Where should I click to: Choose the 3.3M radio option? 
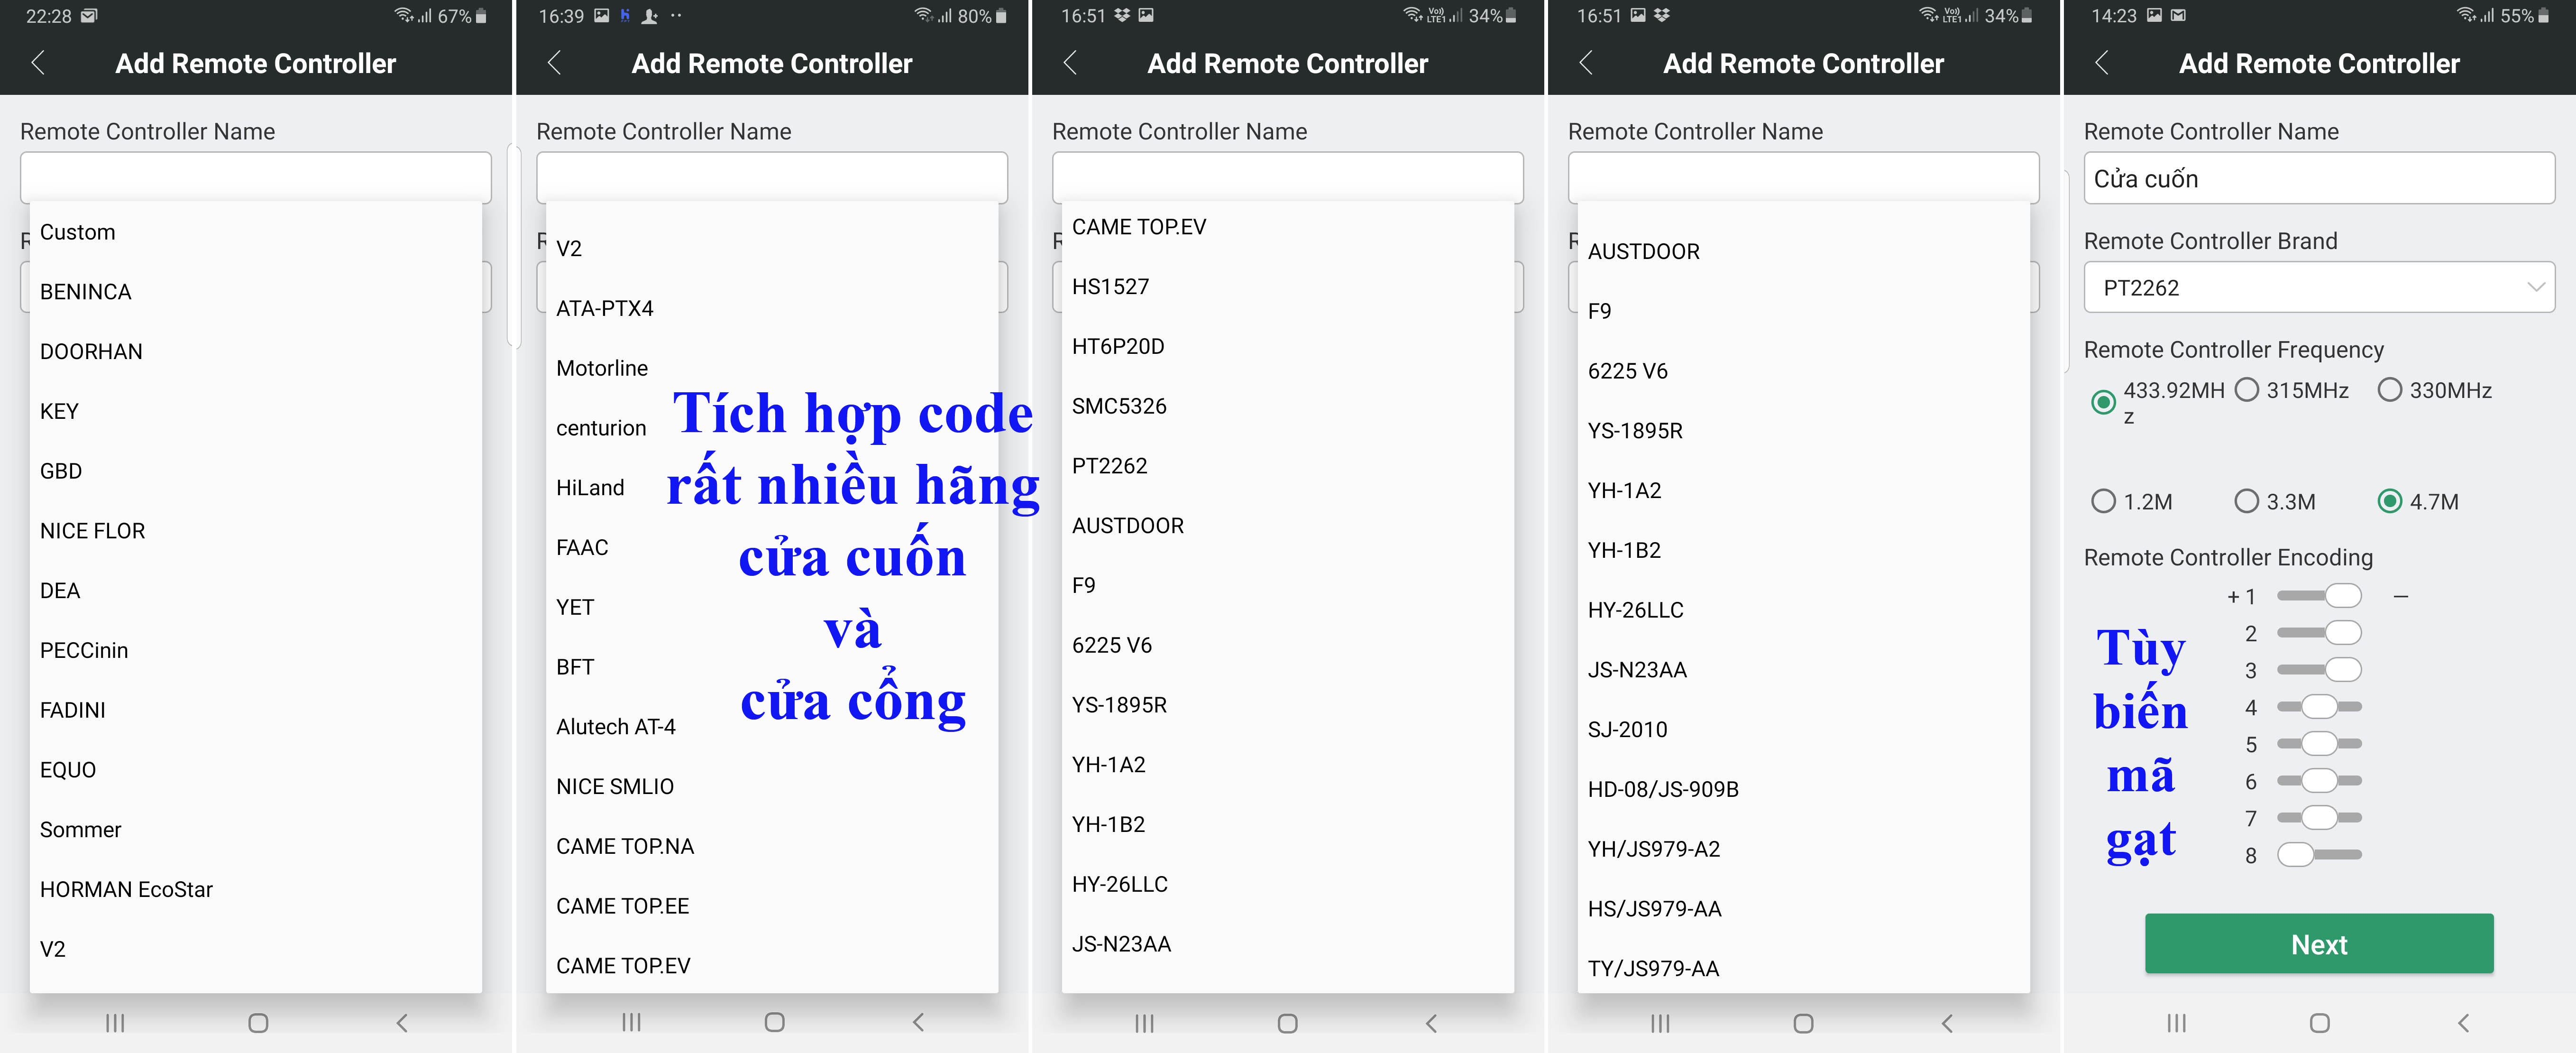2247,501
